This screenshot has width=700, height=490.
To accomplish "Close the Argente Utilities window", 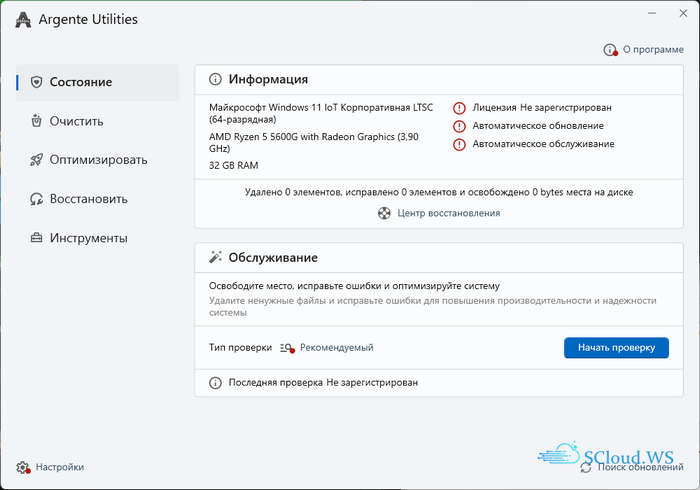I will click(x=683, y=13).
